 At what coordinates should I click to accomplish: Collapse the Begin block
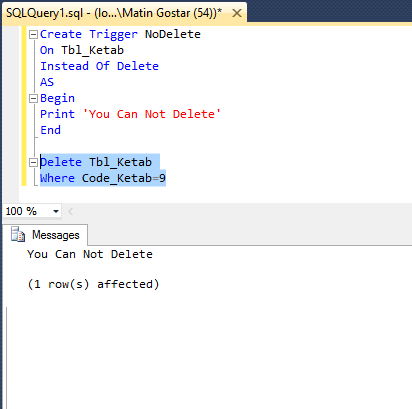click(33, 98)
